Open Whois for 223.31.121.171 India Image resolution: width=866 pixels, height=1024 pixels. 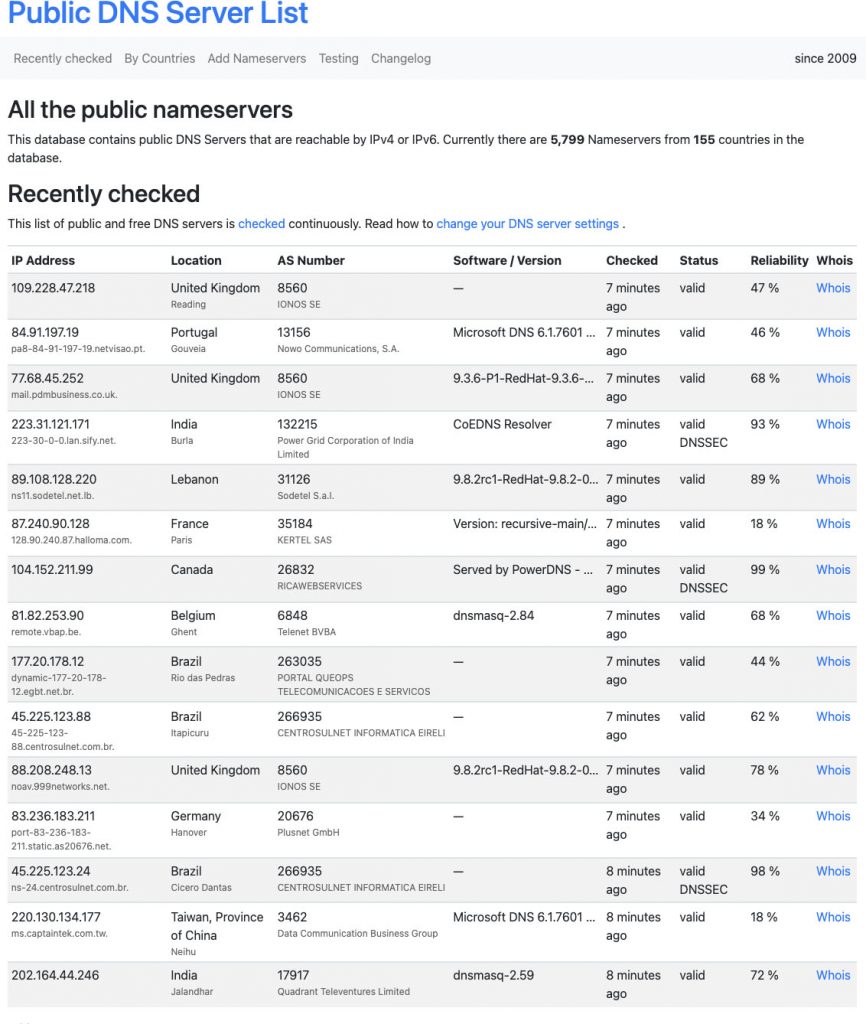coord(833,425)
